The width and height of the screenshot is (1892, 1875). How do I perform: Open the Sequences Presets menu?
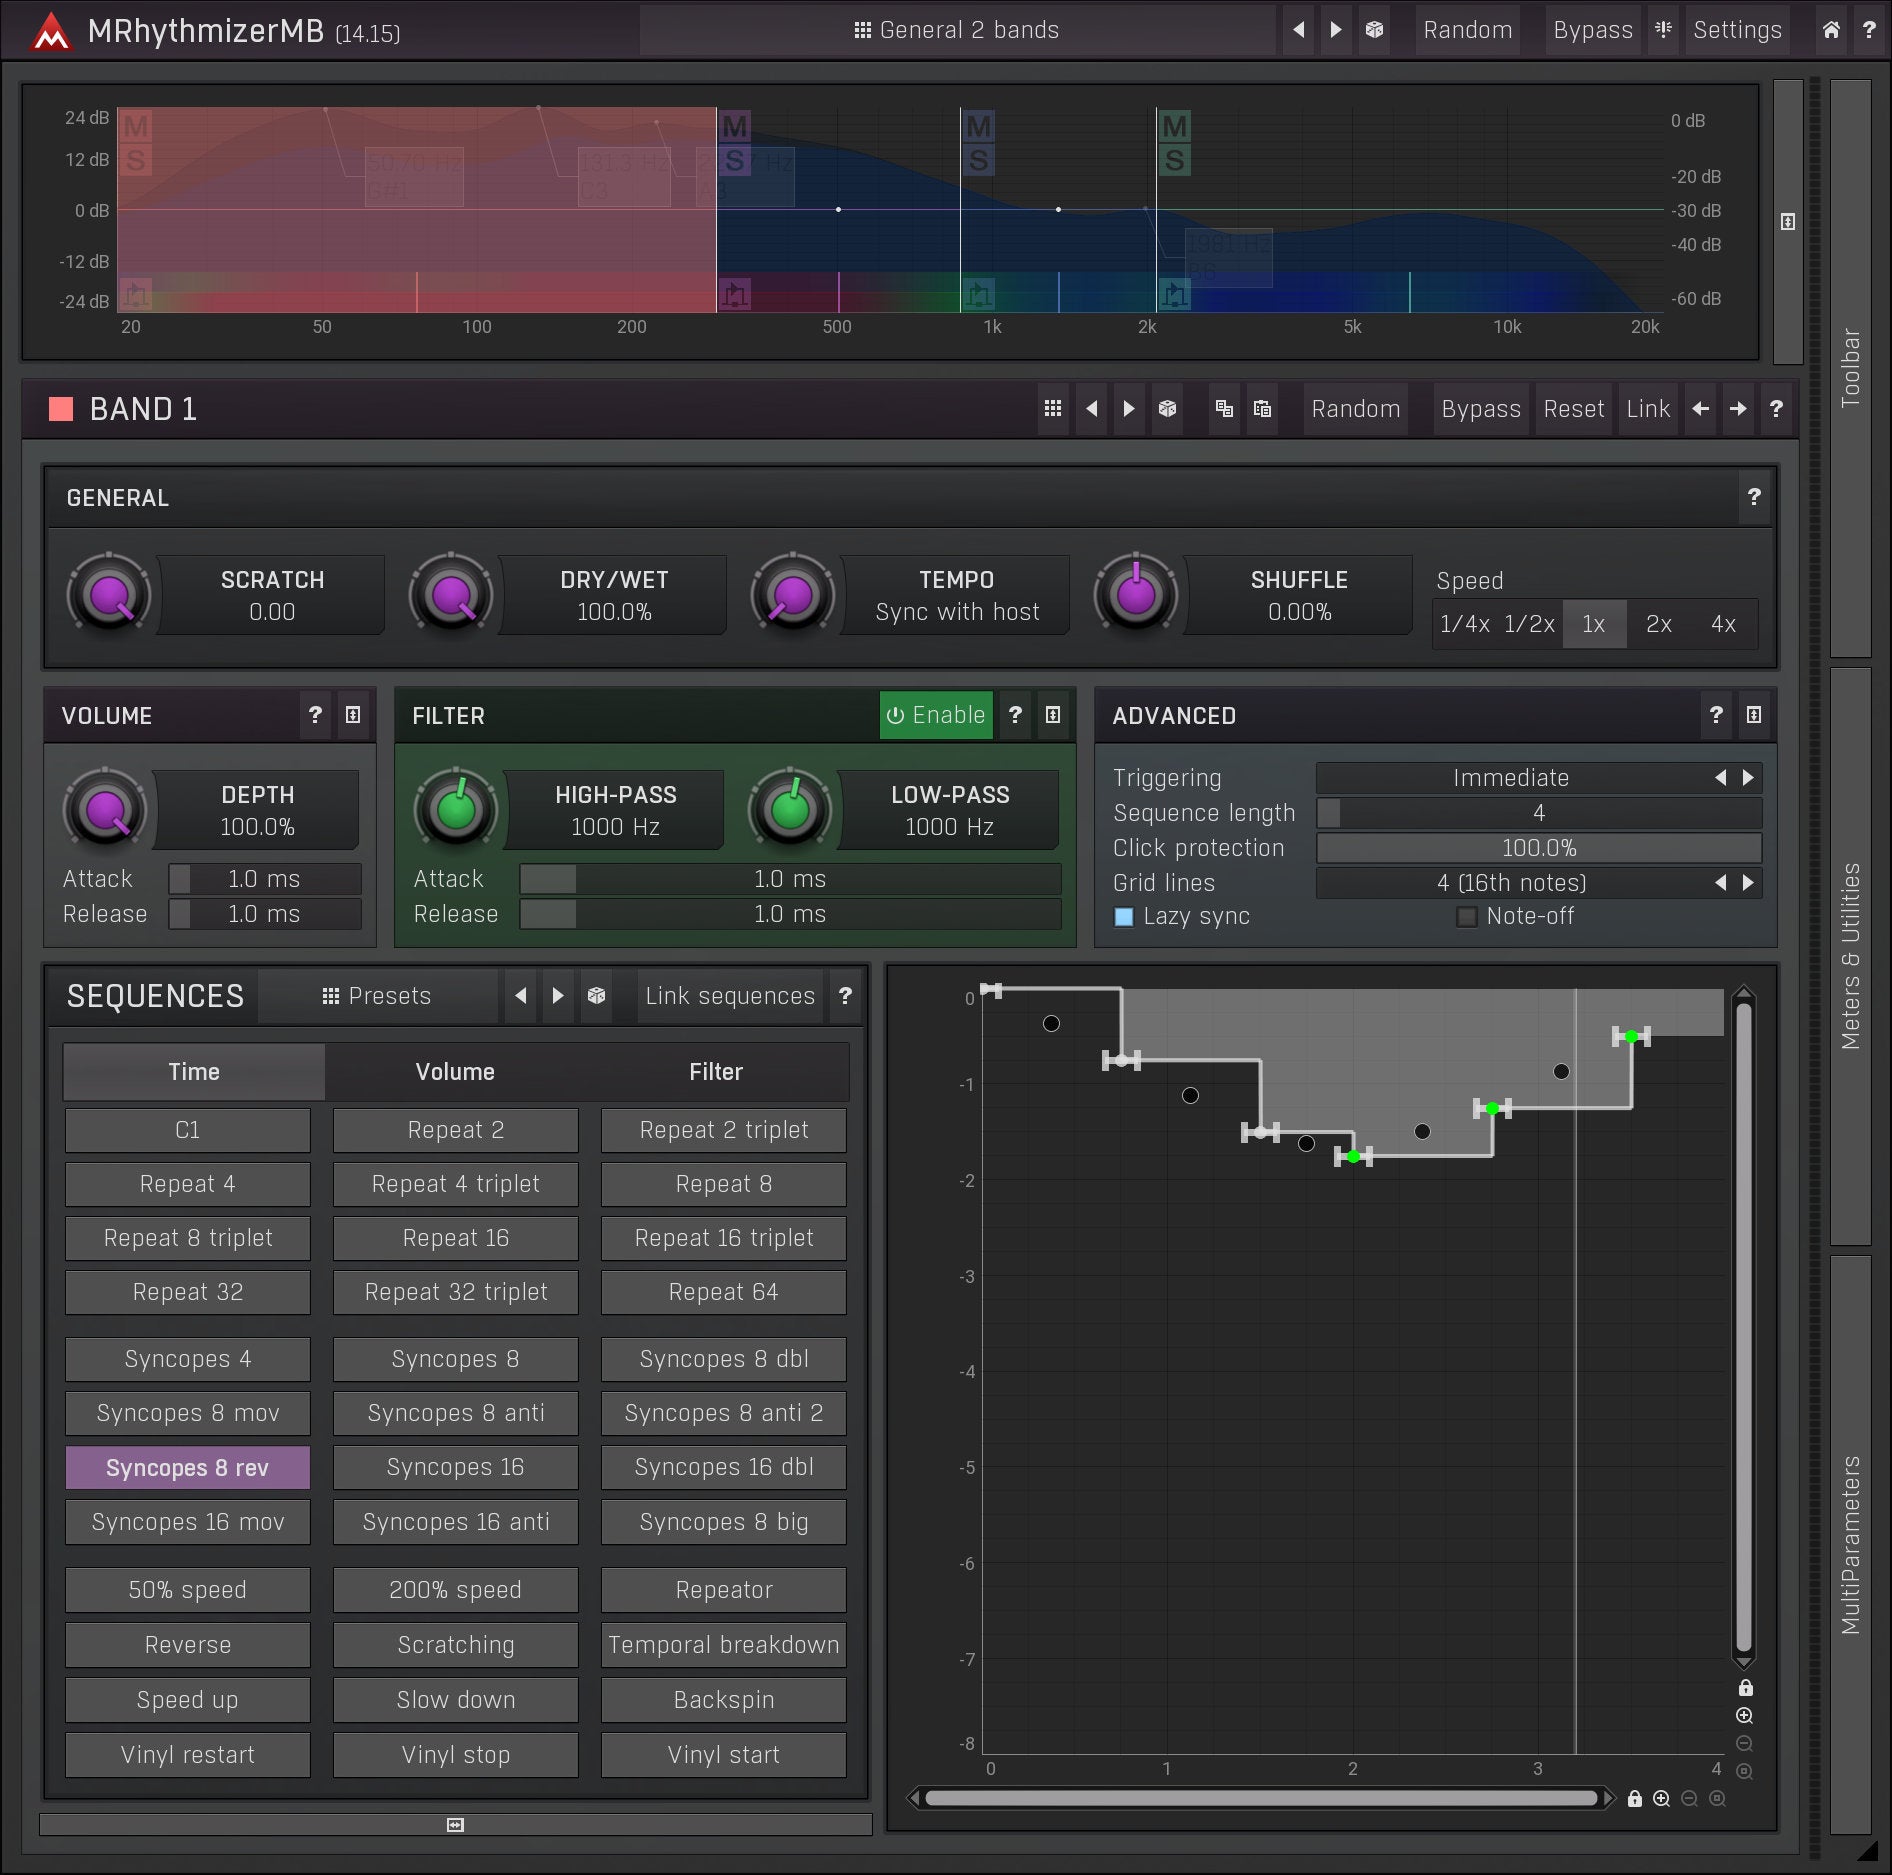[x=377, y=996]
